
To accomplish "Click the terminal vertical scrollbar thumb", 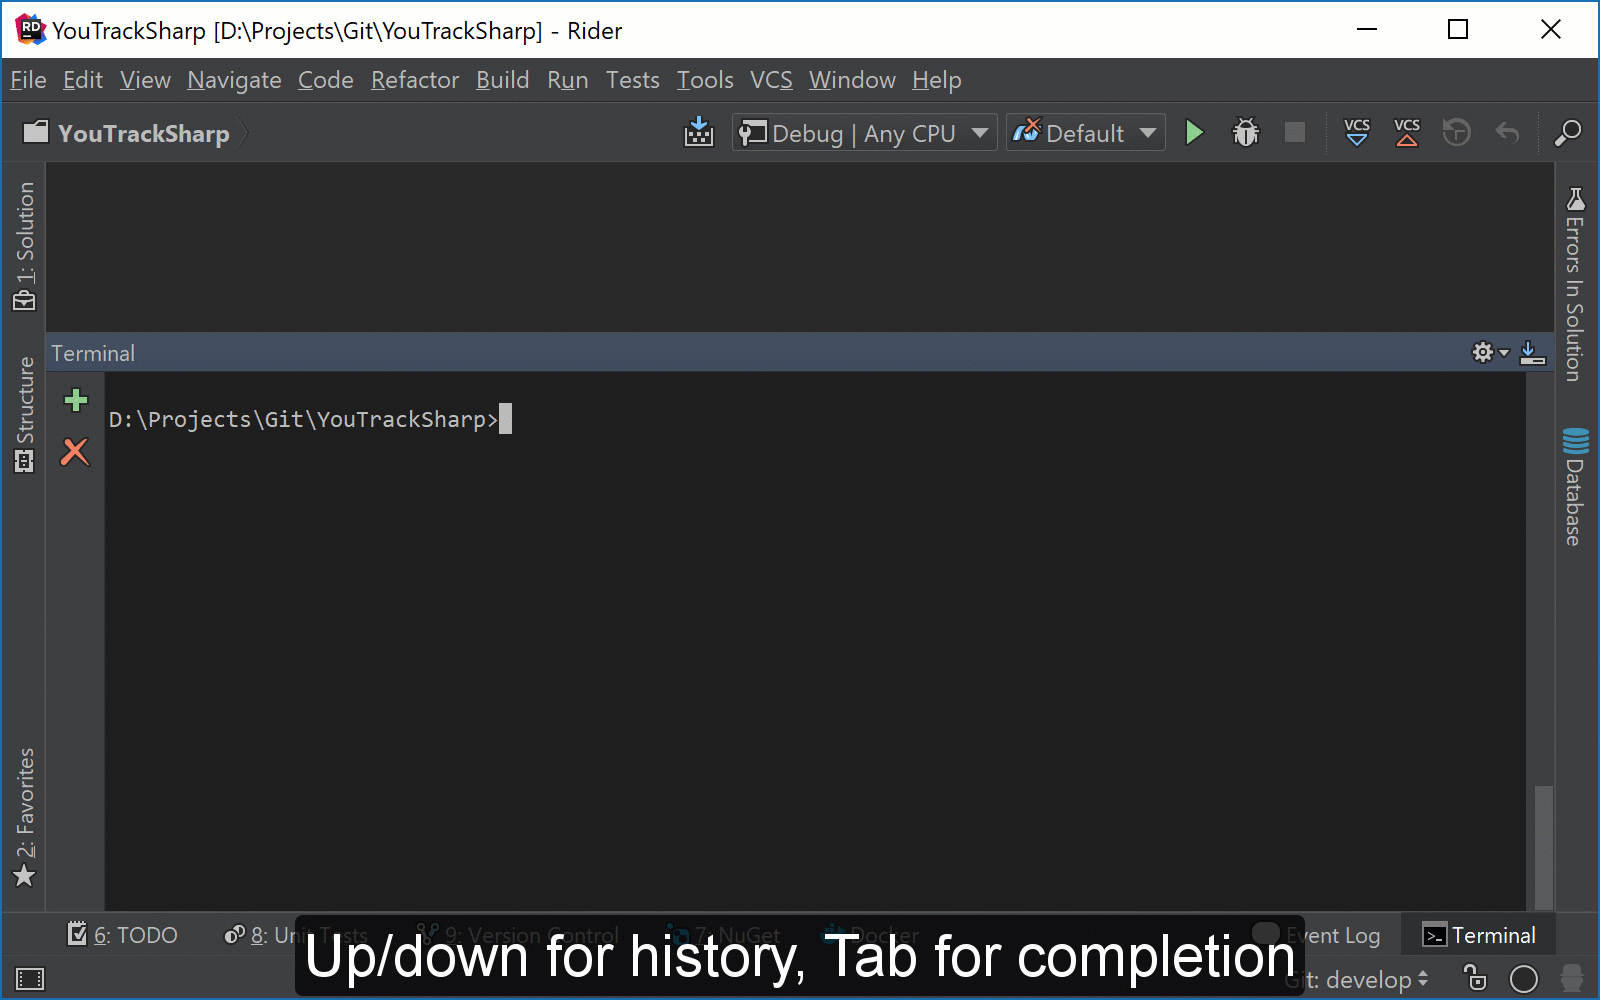I will (x=1543, y=845).
